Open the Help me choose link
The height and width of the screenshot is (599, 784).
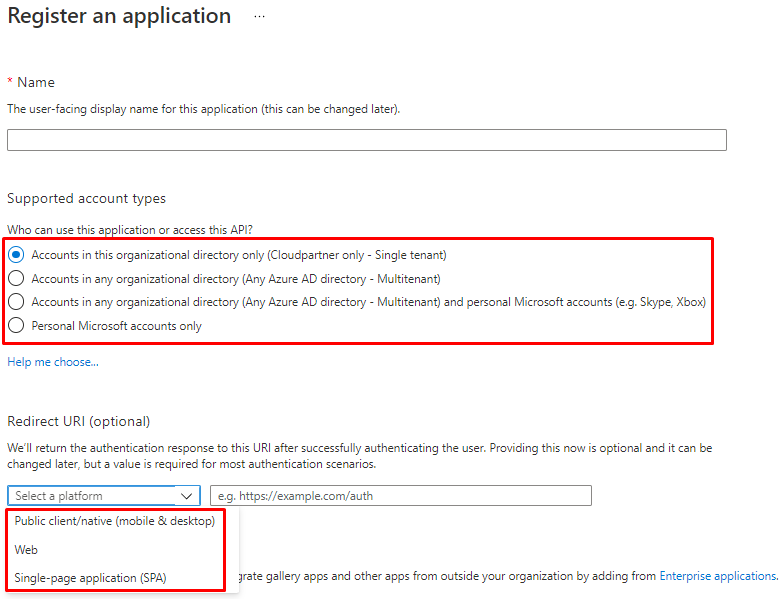53,362
